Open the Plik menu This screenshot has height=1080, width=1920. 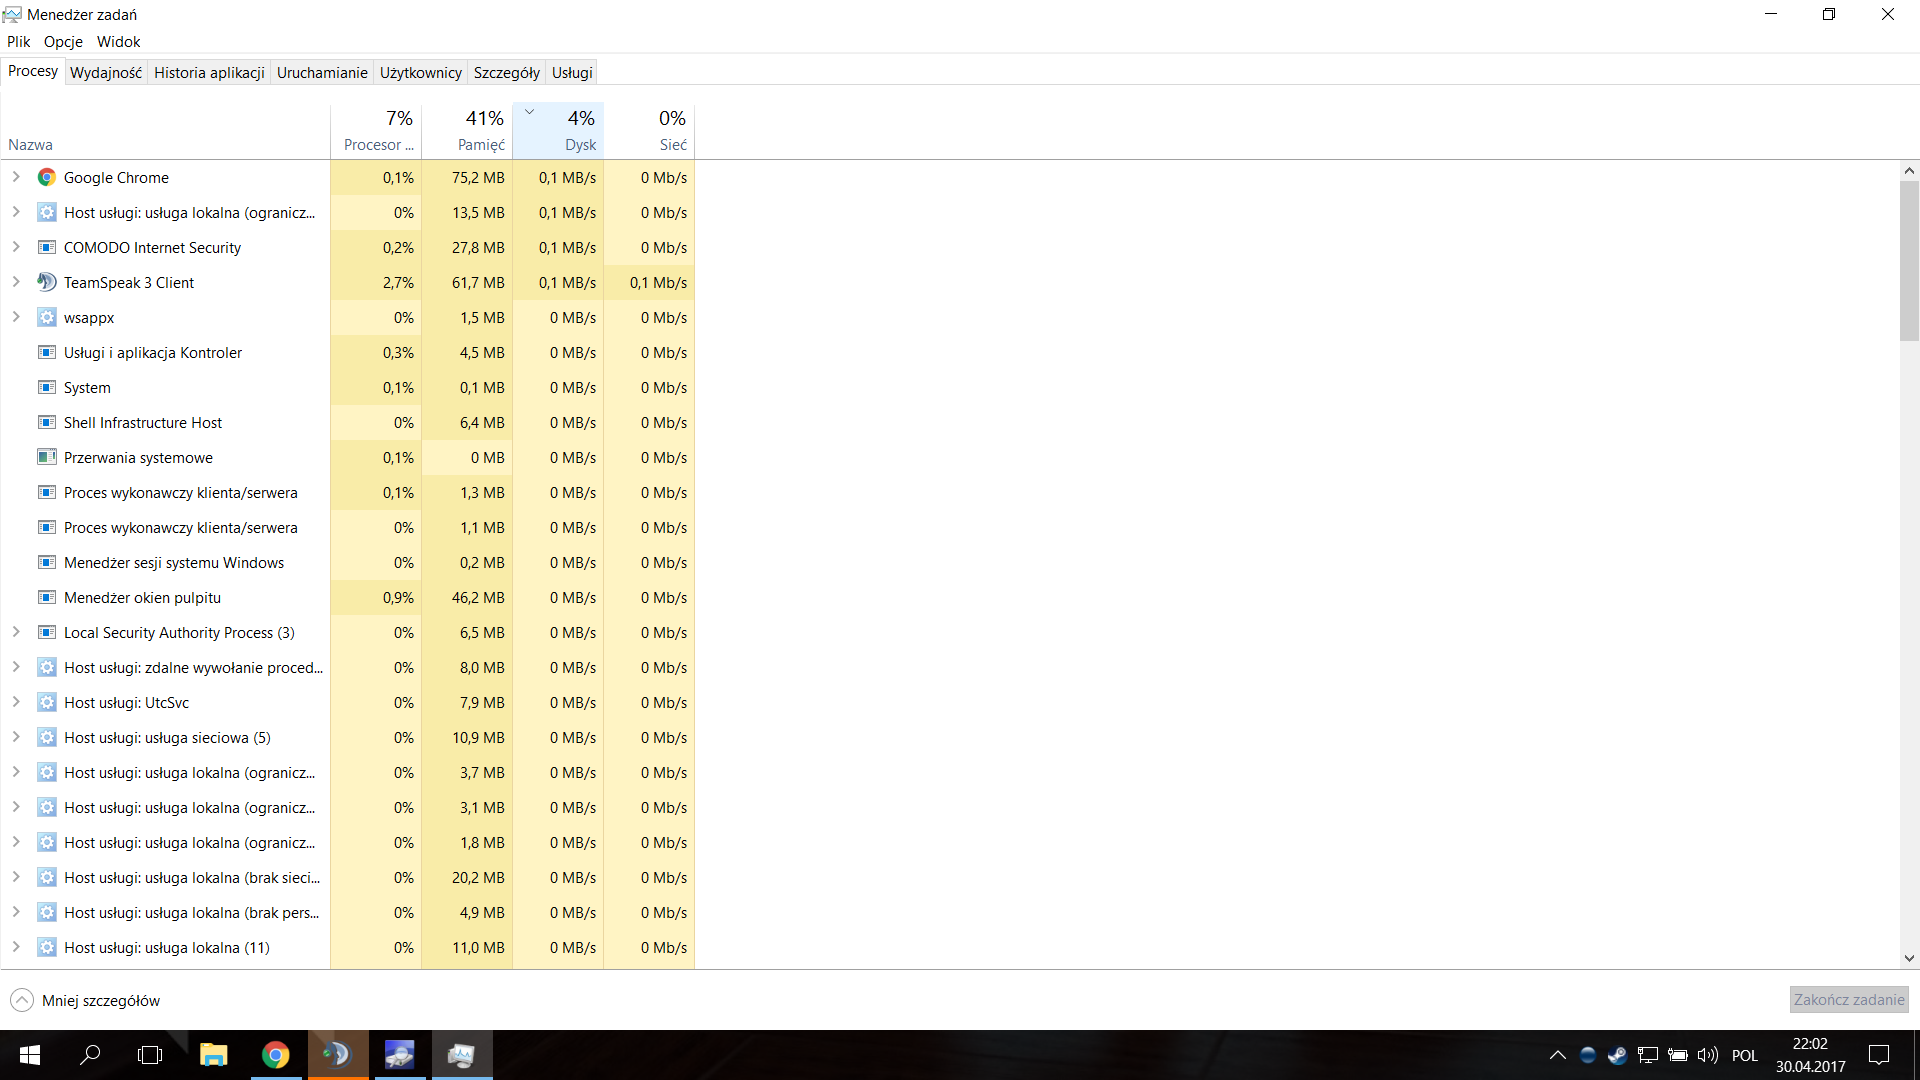(x=19, y=42)
